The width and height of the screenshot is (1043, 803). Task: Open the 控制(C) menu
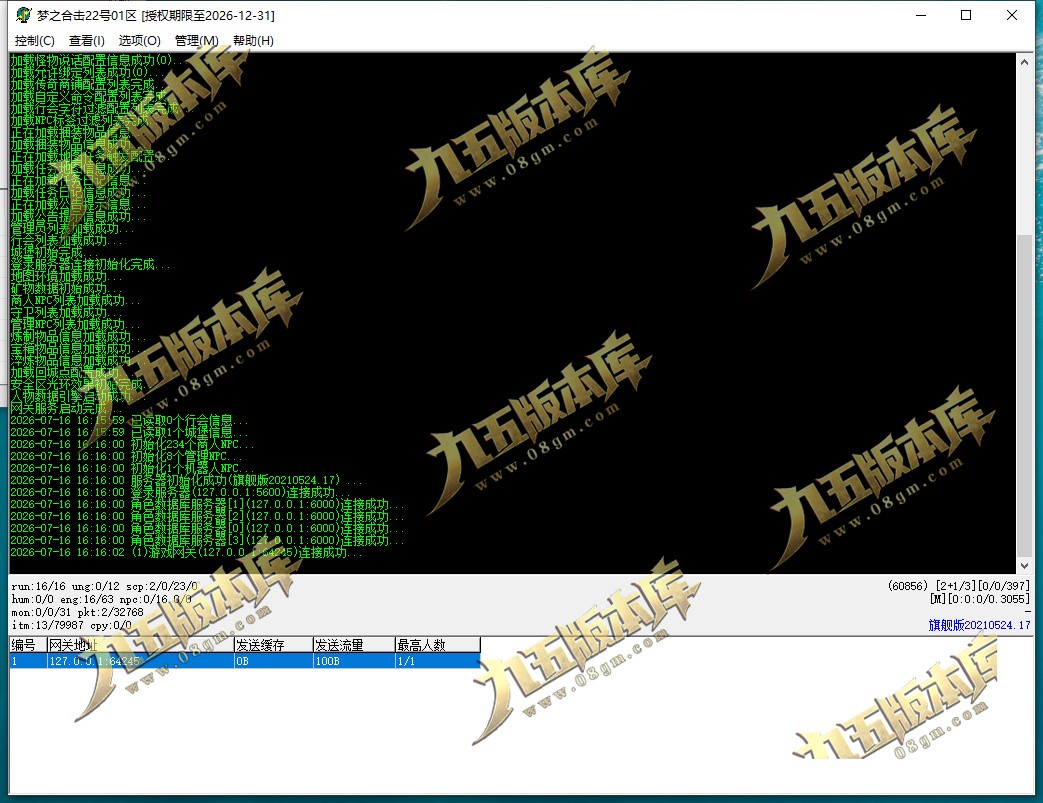pyautogui.click(x=35, y=41)
